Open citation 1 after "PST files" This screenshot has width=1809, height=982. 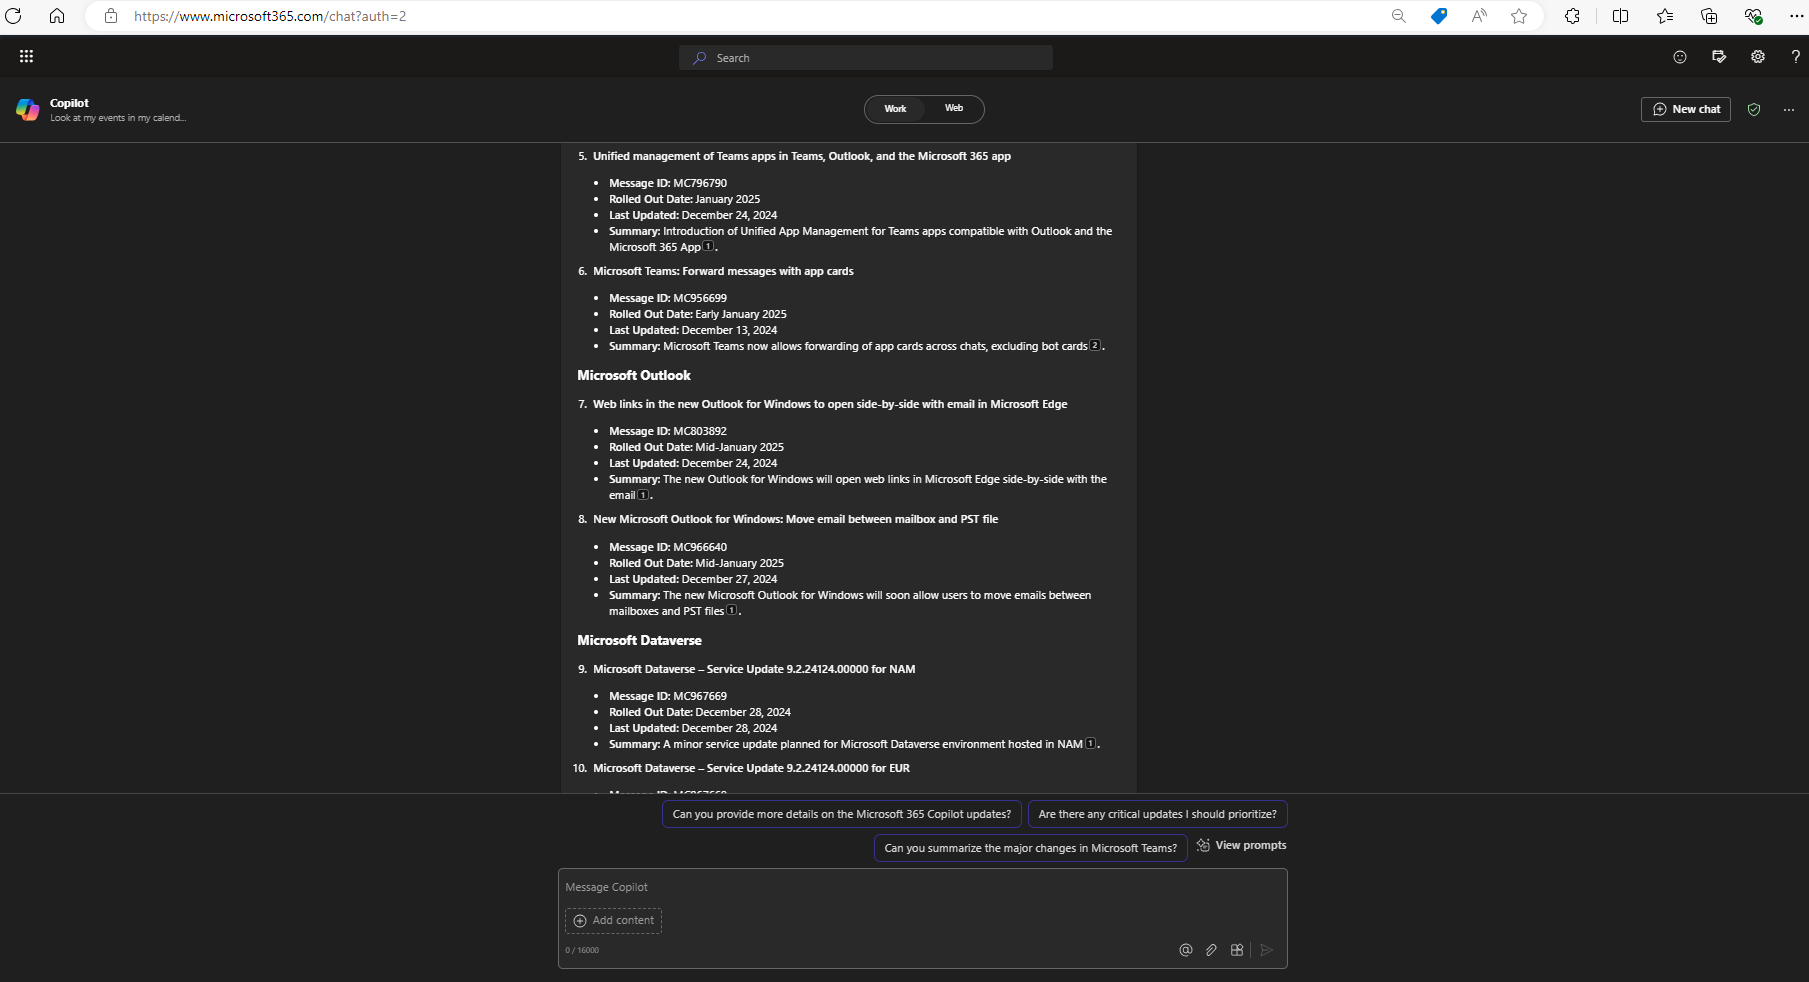point(732,611)
